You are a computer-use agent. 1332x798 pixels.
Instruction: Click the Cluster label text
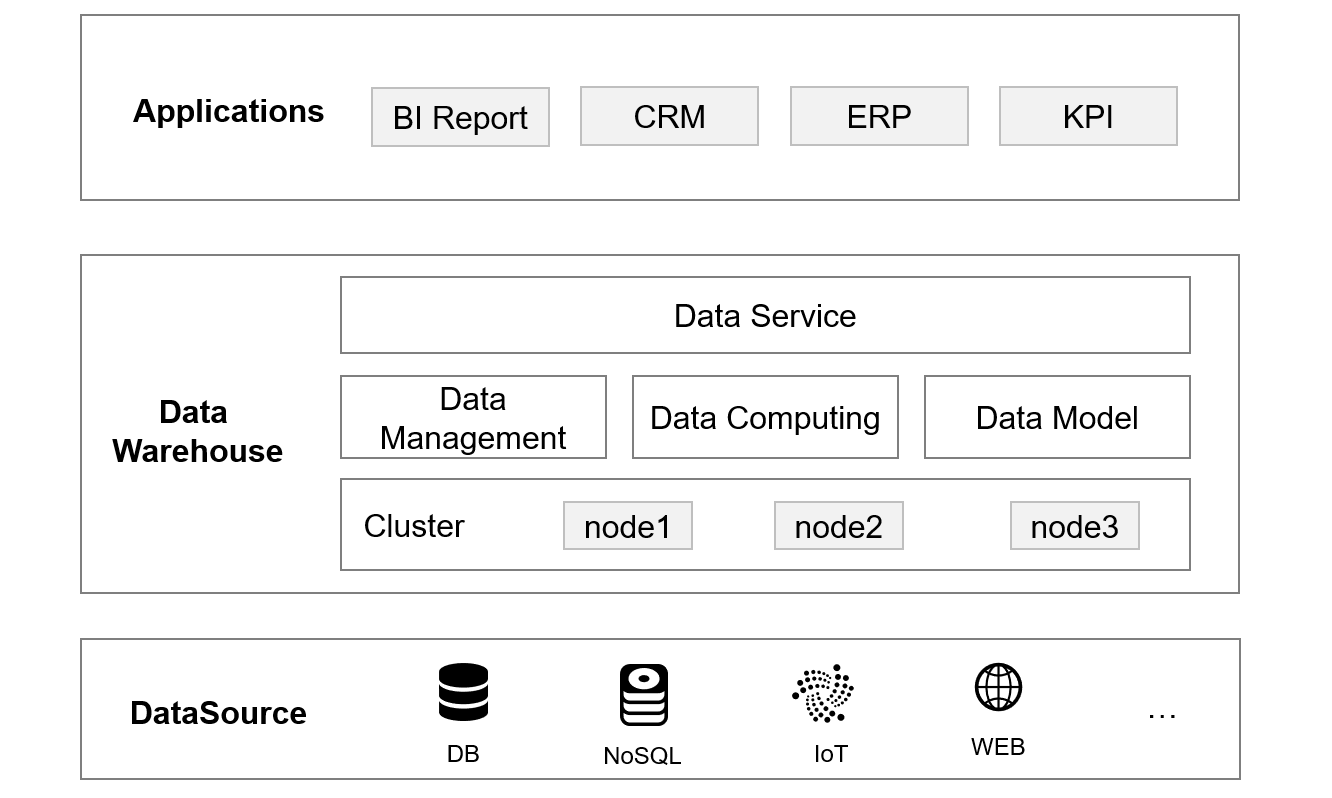point(414,526)
